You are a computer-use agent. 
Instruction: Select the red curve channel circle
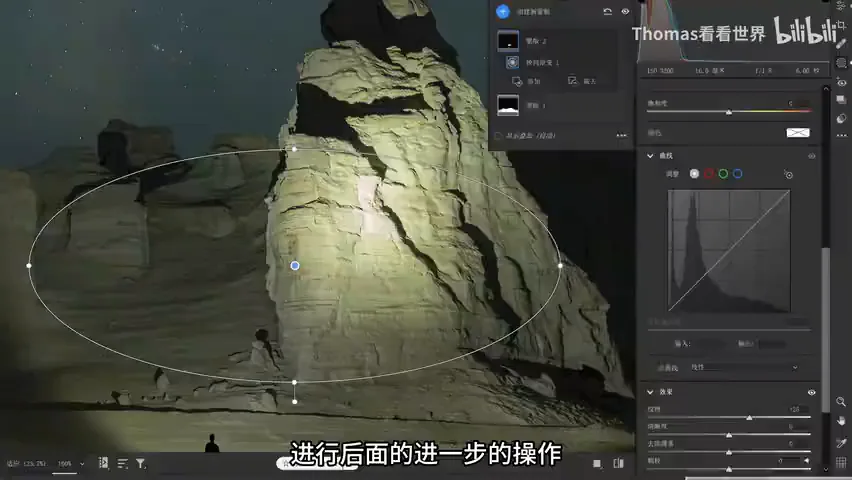(x=709, y=174)
